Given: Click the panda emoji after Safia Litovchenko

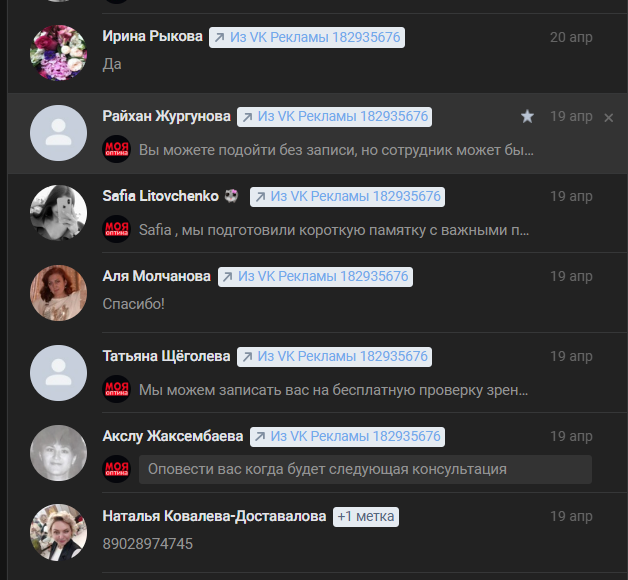Looking at the screenshot, I should pyautogui.click(x=231, y=196).
